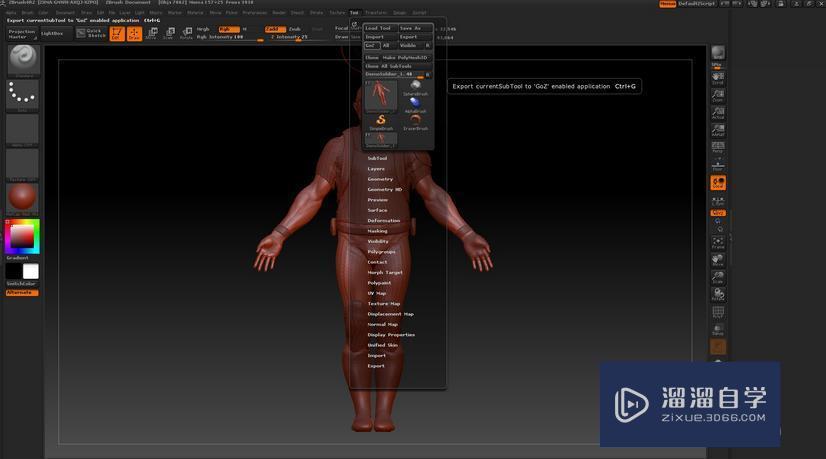Open the Polygroups sub-palette entry

(x=381, y=251)
